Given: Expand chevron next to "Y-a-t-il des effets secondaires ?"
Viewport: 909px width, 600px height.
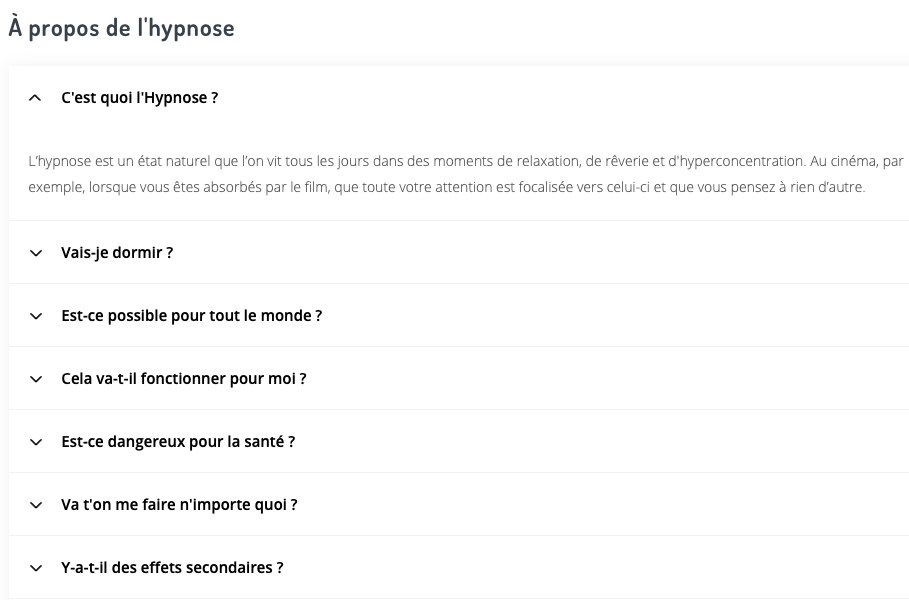Looking at the screenshot, I should pyautogui.click(x=36, y=568).
